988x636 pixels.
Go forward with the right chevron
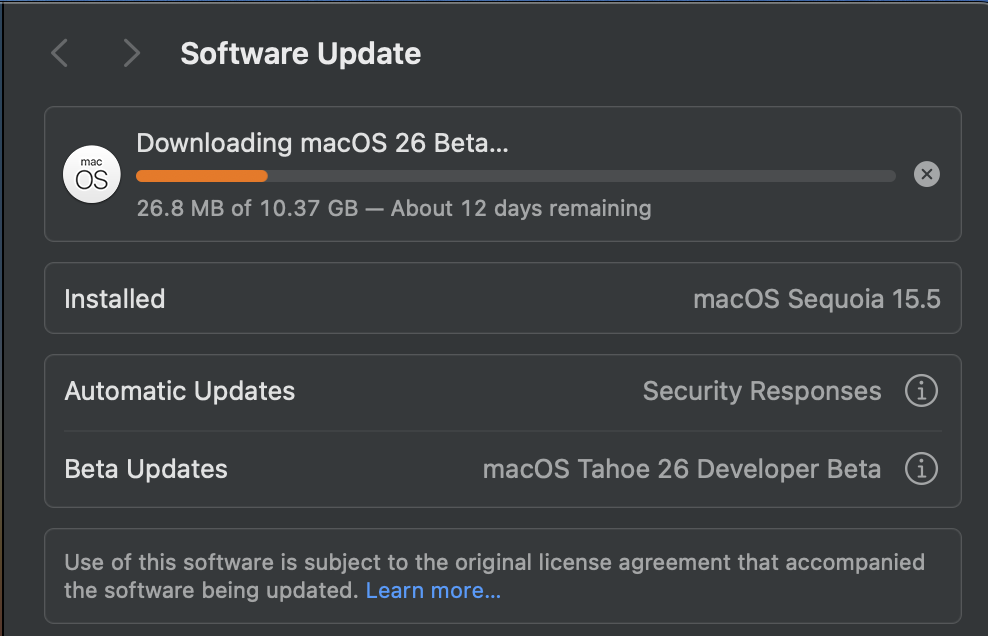click(x=131, y=54)
